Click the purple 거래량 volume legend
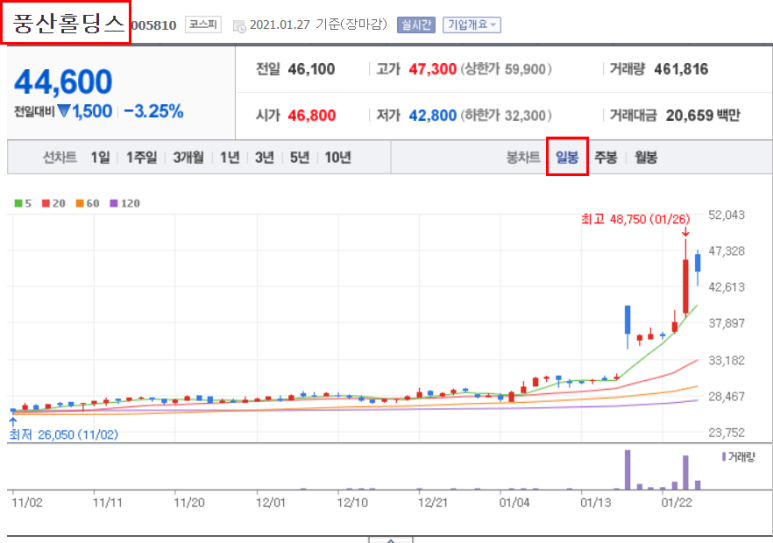This screenshot has height=543, width=773. (x=738, y=457)
